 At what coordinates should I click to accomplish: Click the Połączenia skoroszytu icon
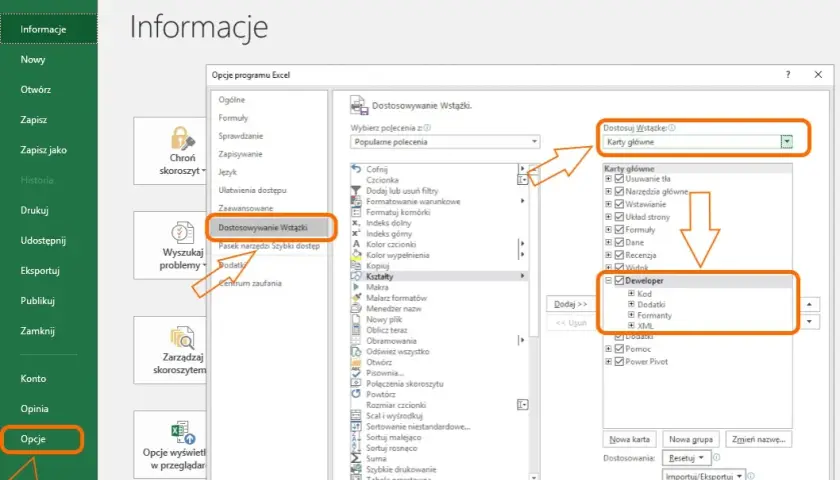(x=356, y=384)
